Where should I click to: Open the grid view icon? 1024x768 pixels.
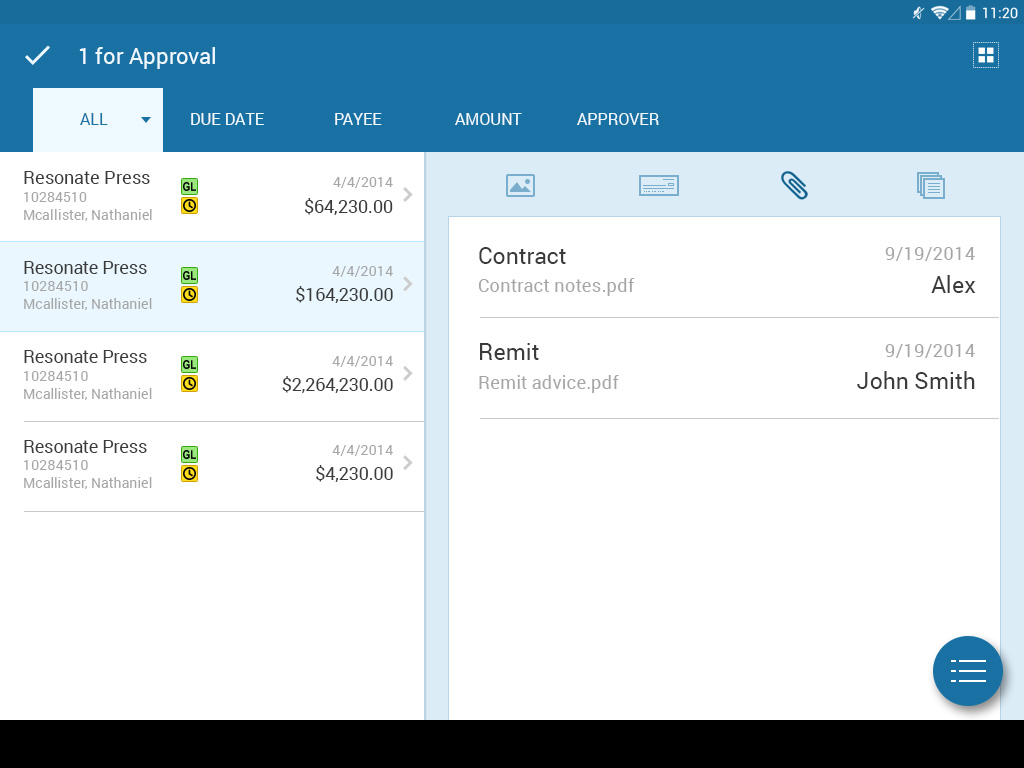point(986,55)
